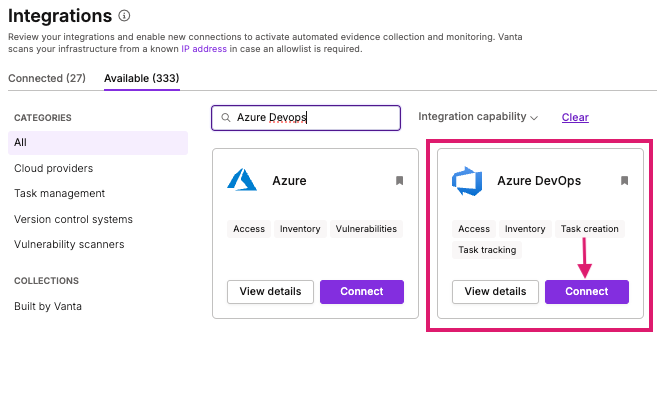Image resolution: width=657 pixels, height=394 pixels.
Task: Connect the Azure DevOps integration
Action: tap(587, 292)
